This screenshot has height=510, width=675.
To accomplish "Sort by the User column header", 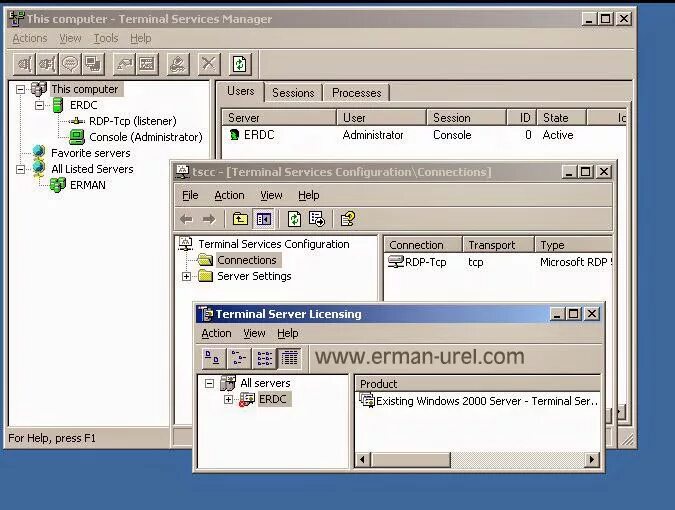I will click(x=381, y=117).
